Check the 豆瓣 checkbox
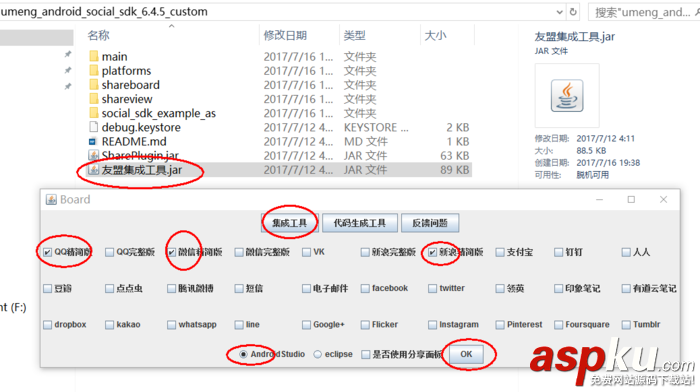The width and height of the screenshot is (700, 392). 47,288
